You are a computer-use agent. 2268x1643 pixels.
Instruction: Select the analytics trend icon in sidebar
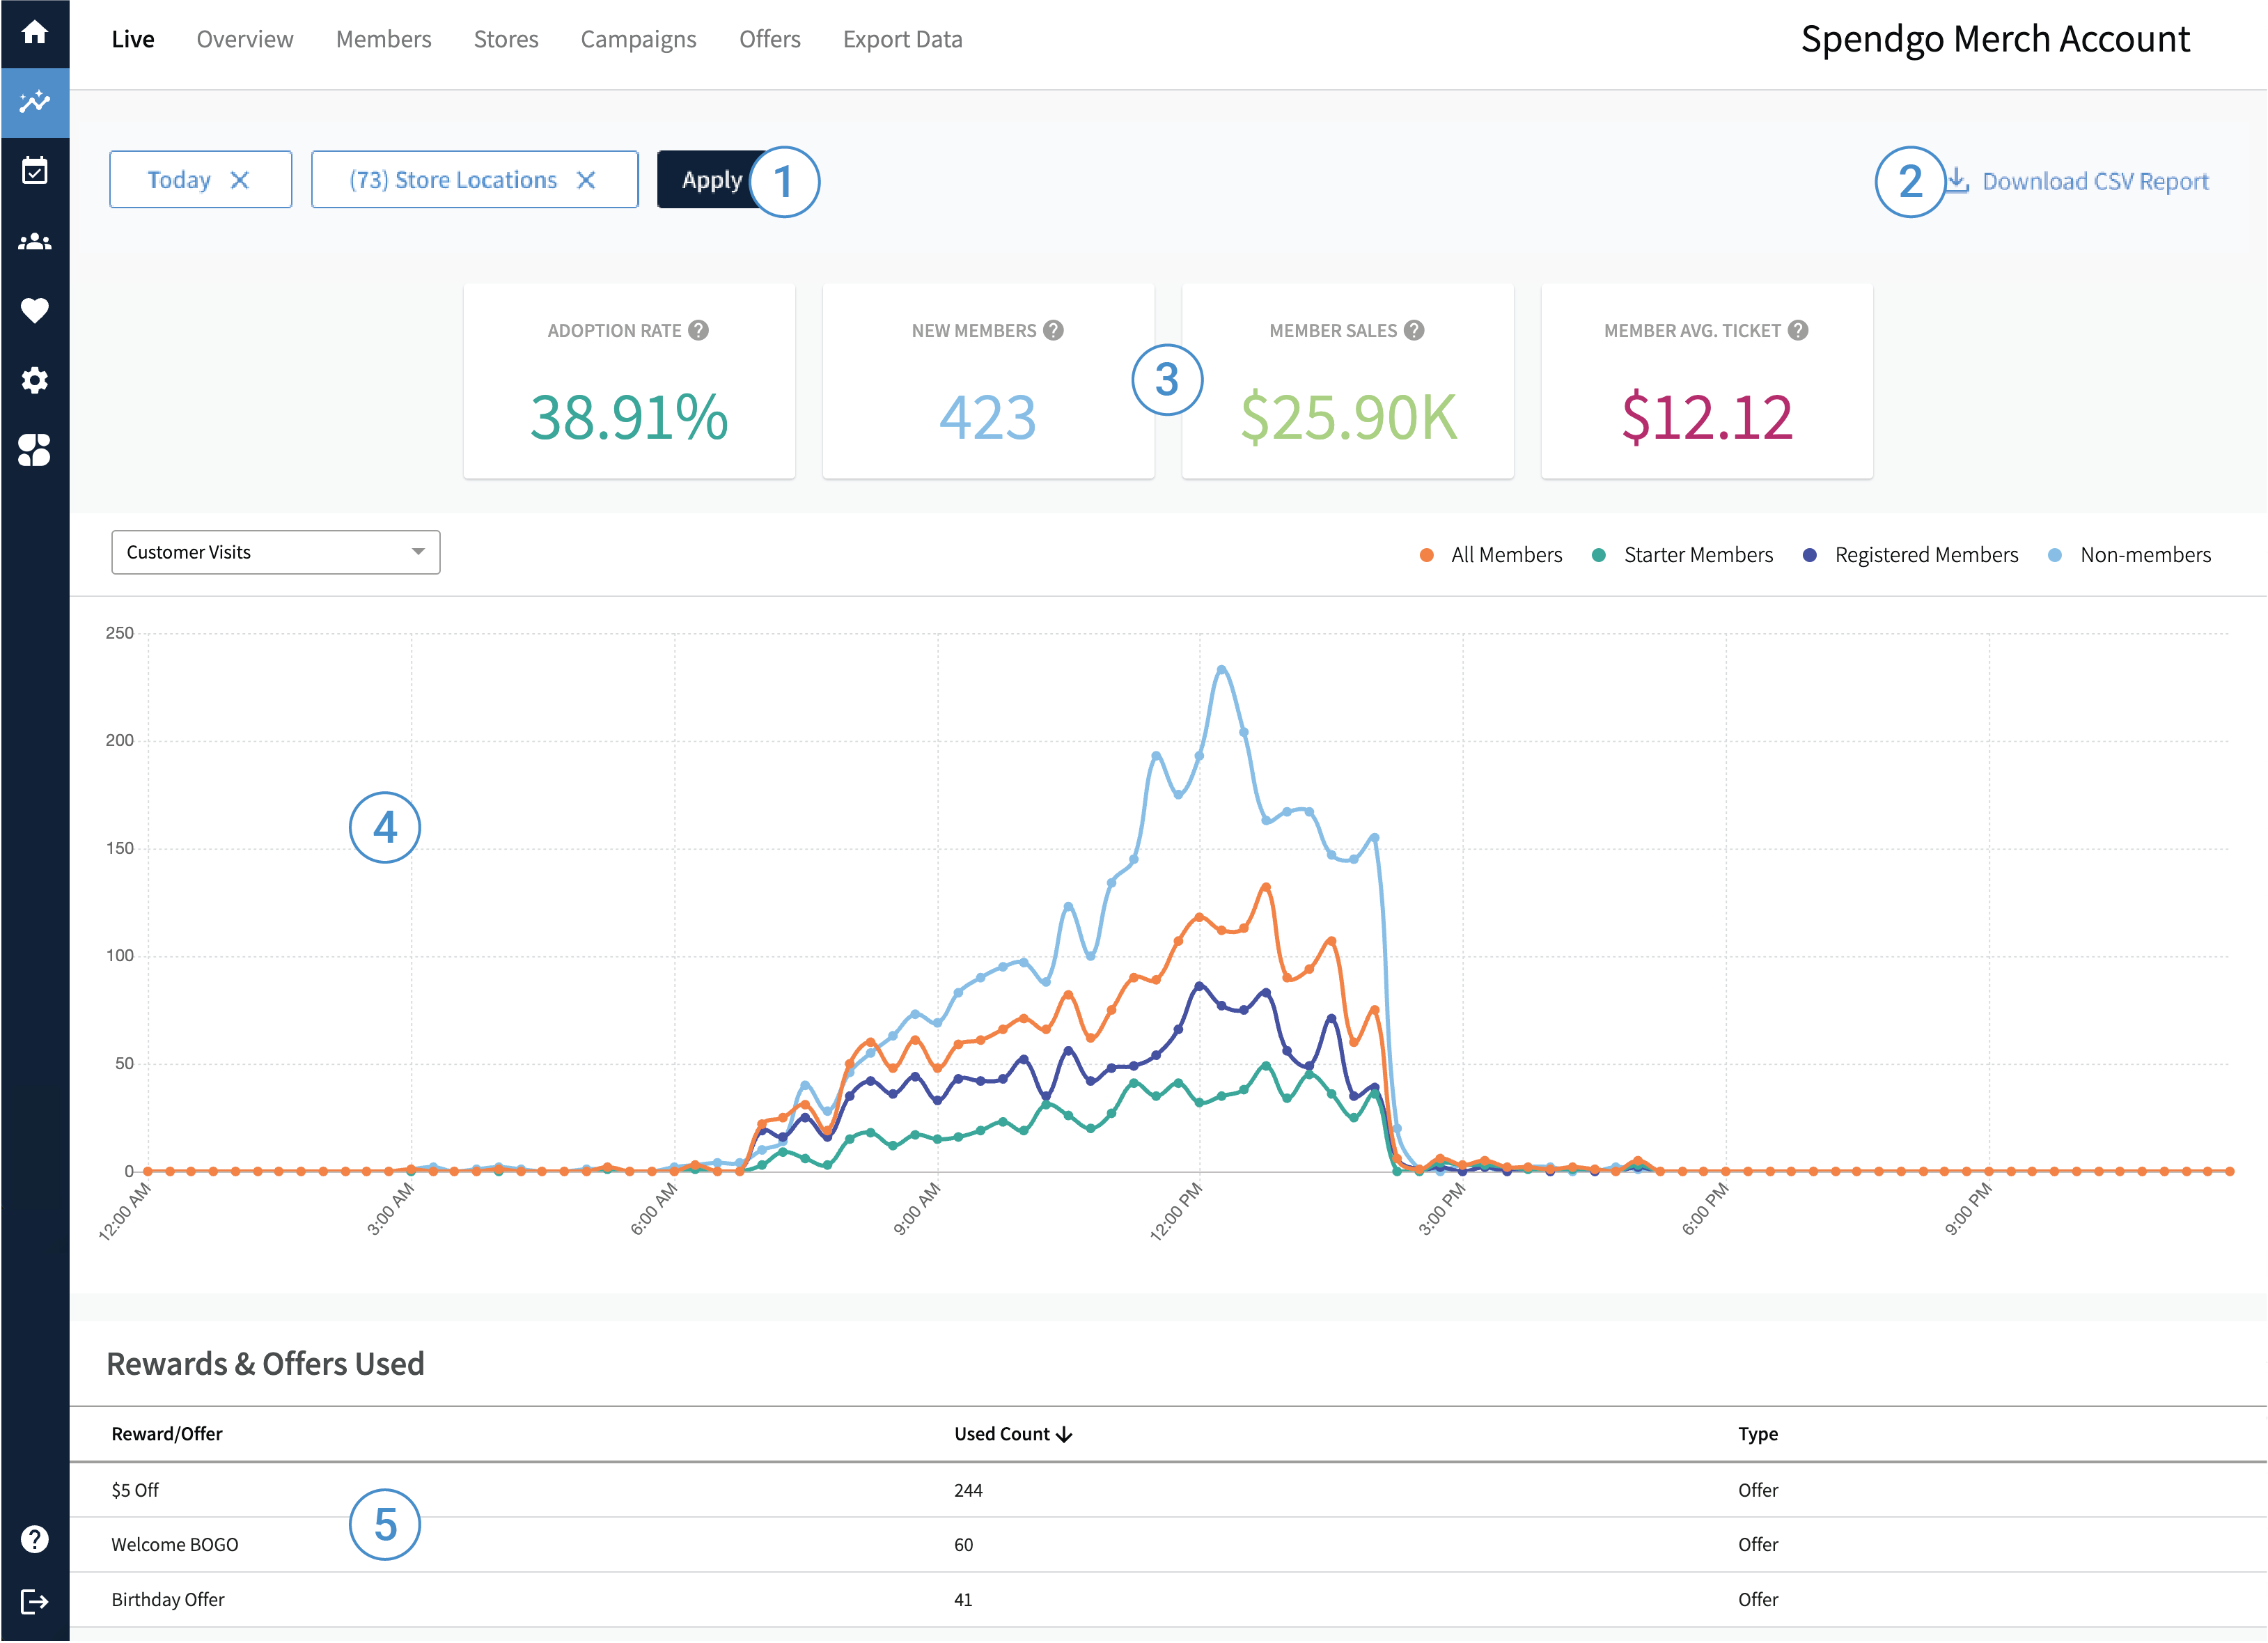(35, 103)
